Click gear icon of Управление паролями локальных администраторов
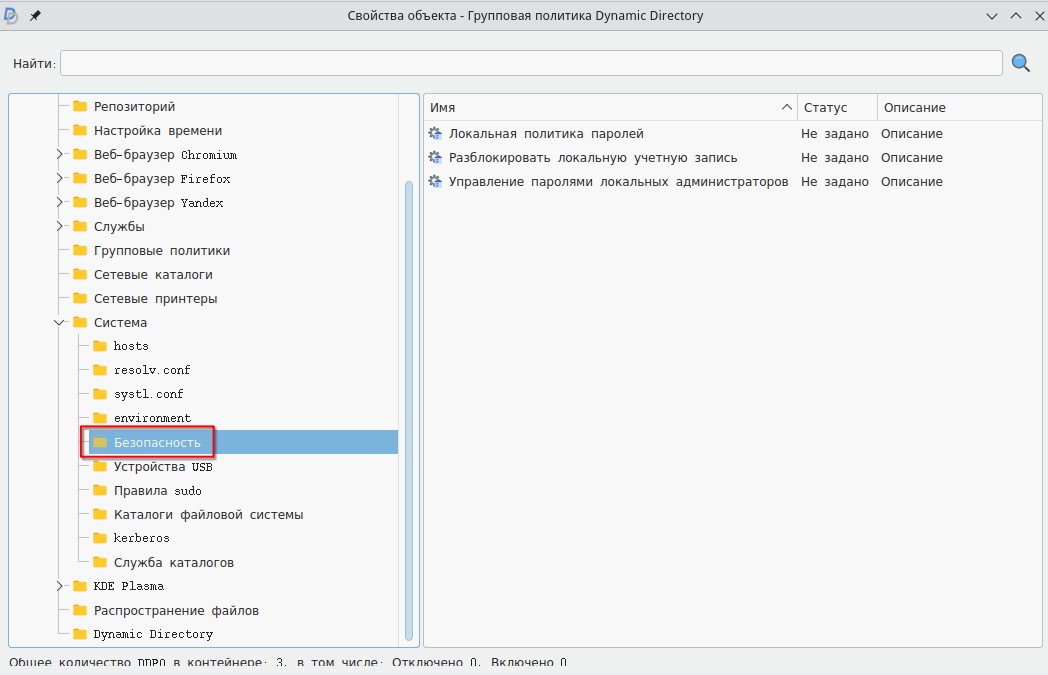 pyautogui.click(x=435, y=182)
